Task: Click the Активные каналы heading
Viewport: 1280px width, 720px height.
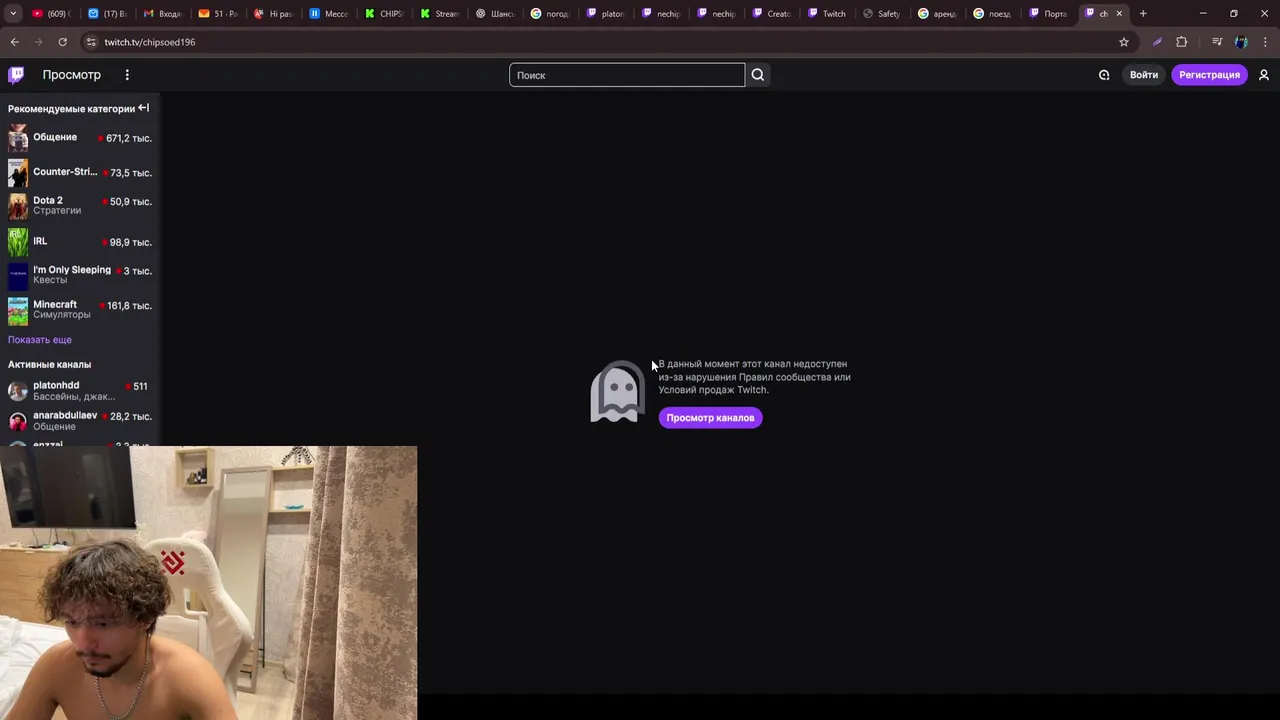Action: 49,364
